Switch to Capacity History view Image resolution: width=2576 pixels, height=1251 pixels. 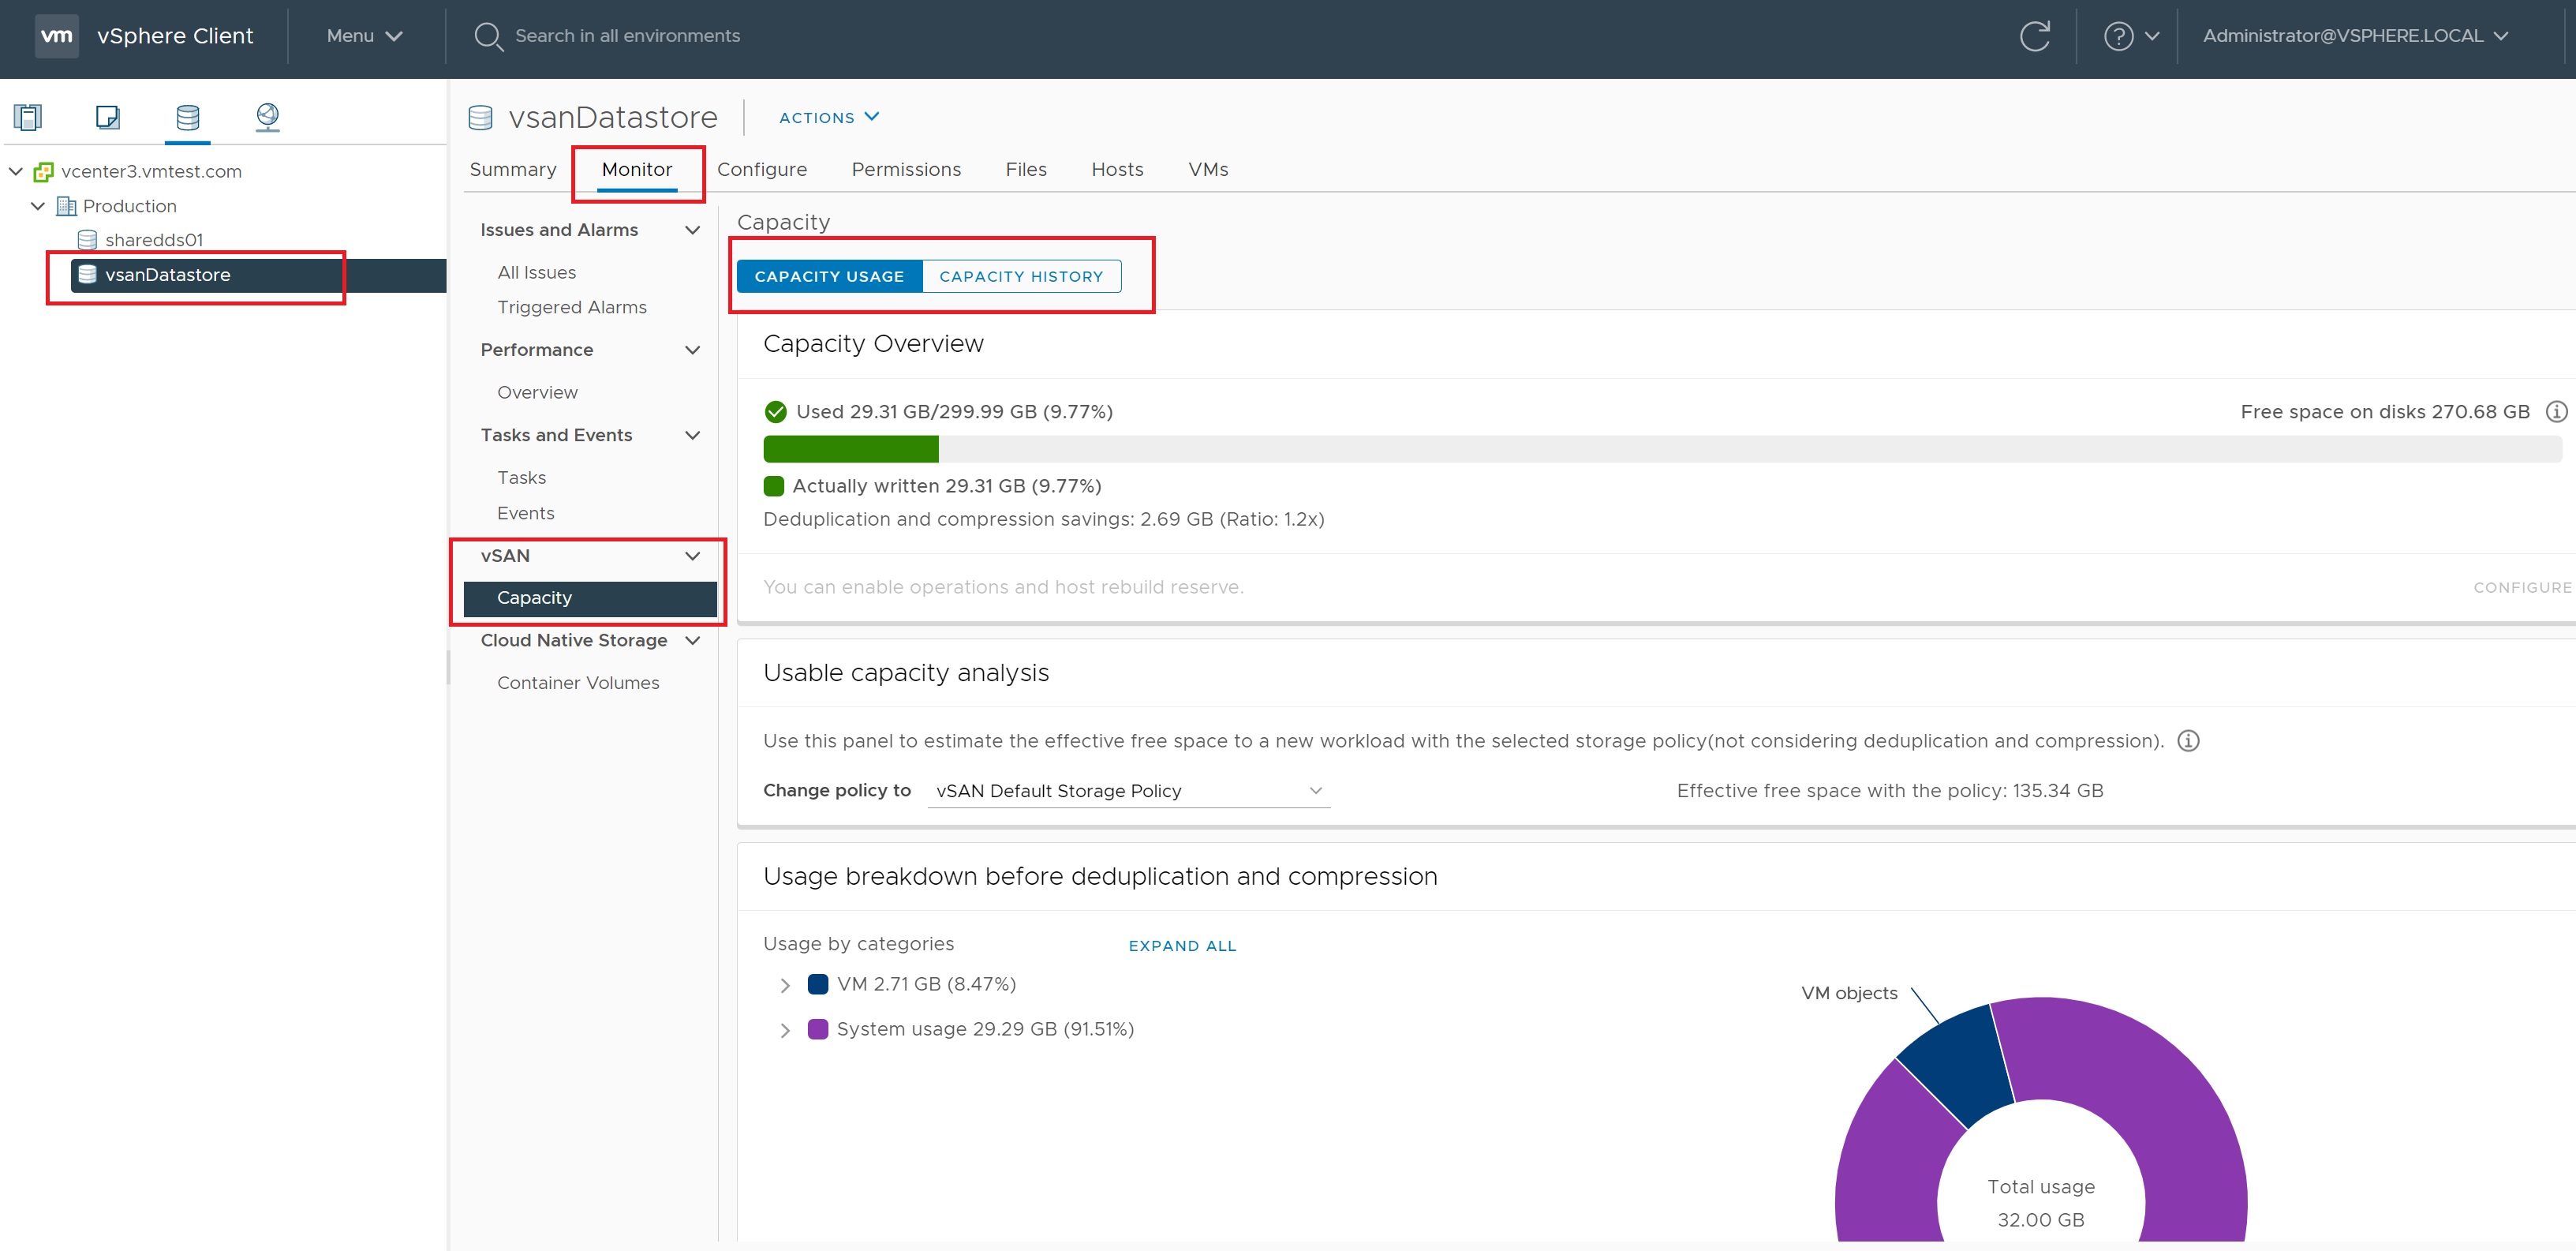1020,276
